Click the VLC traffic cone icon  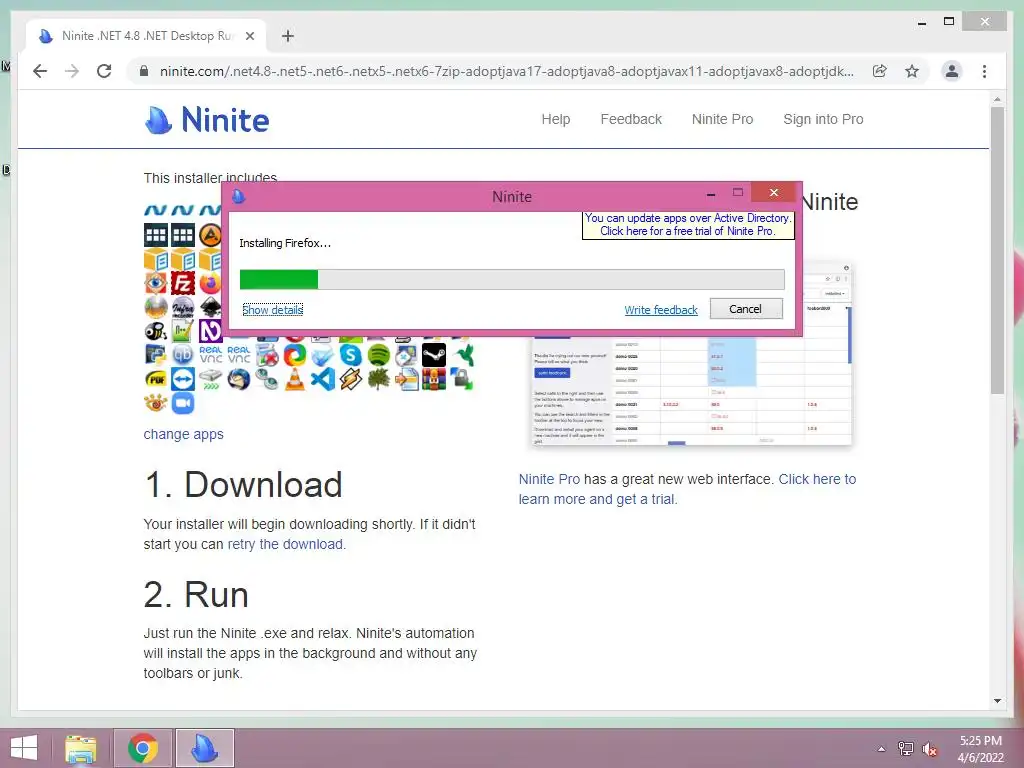pos(295,379)
